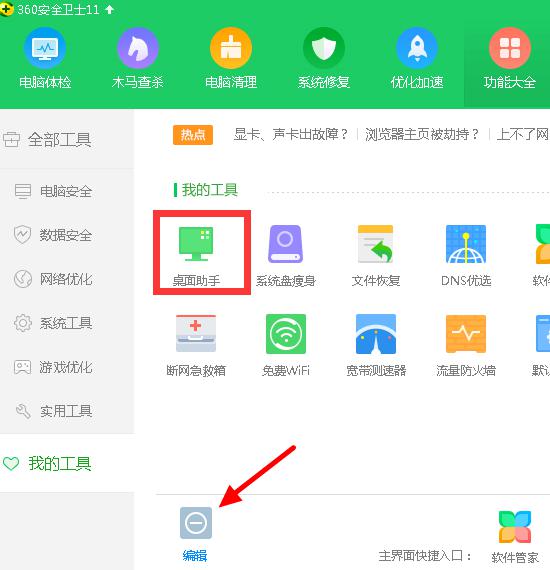Open 软件管家 shortcut icon
The image size is (550, 570).
point(515,527)
